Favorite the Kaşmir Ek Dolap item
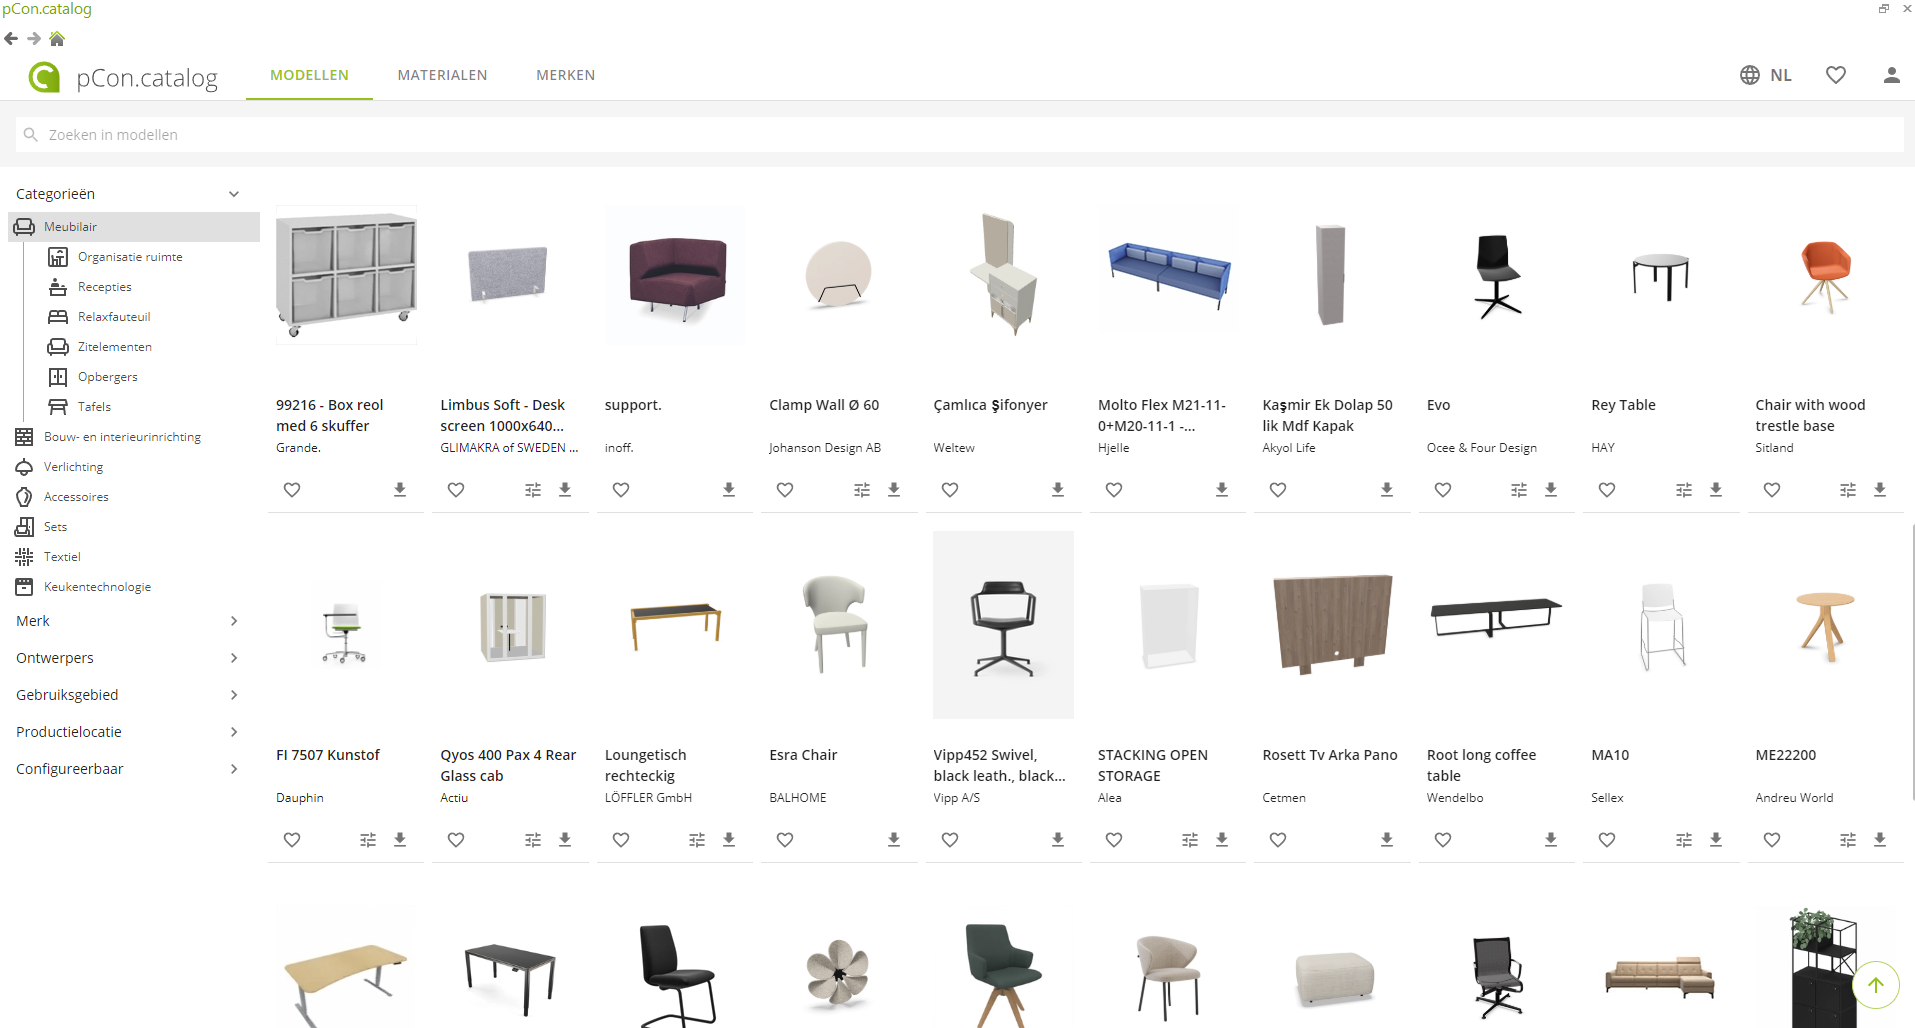The image size is (1915, 1028). 1278,490
